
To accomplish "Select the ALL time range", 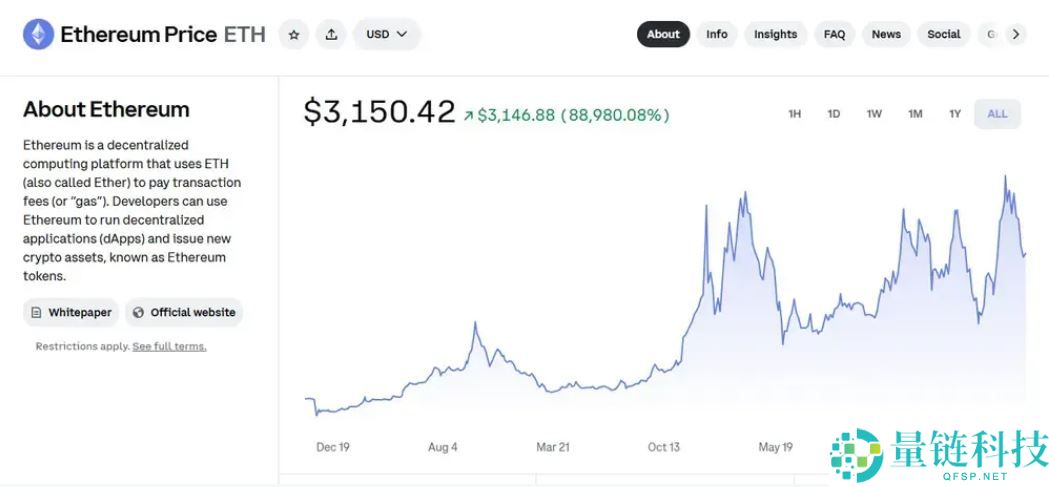I will (997, 114).
